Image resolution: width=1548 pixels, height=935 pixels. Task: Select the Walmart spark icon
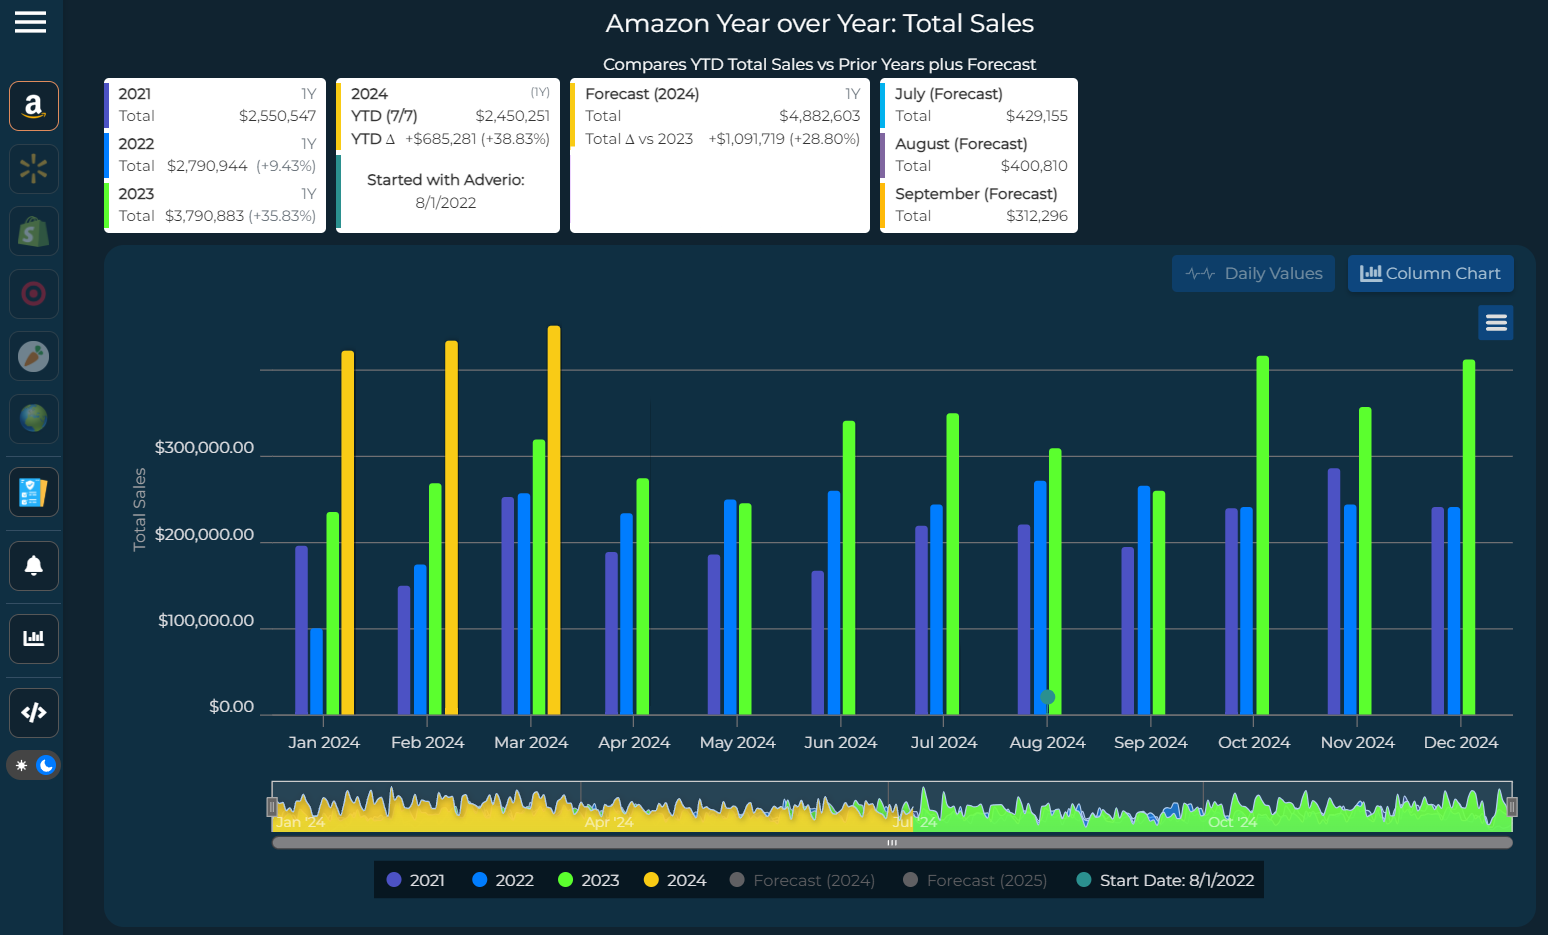pos(34,169)
